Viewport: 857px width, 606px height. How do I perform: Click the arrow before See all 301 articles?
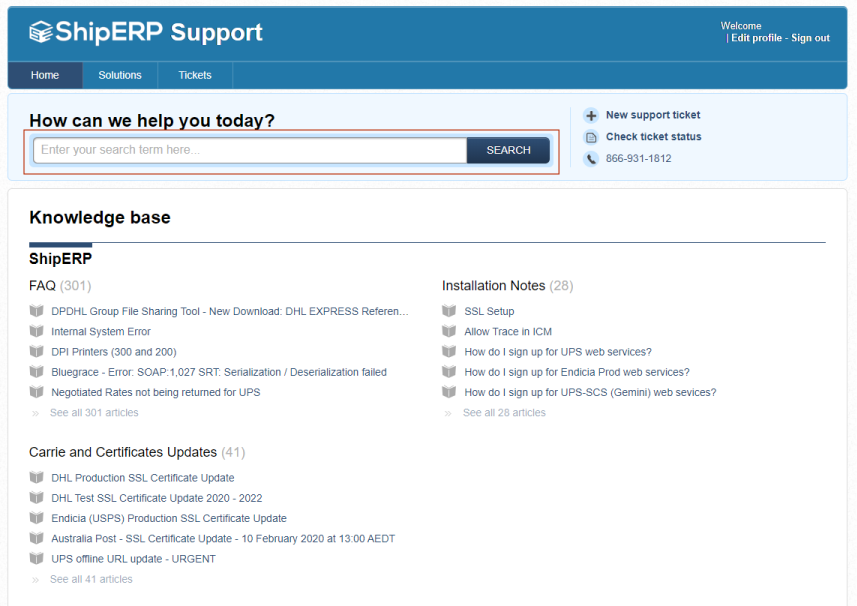click(x=37, y=412)
